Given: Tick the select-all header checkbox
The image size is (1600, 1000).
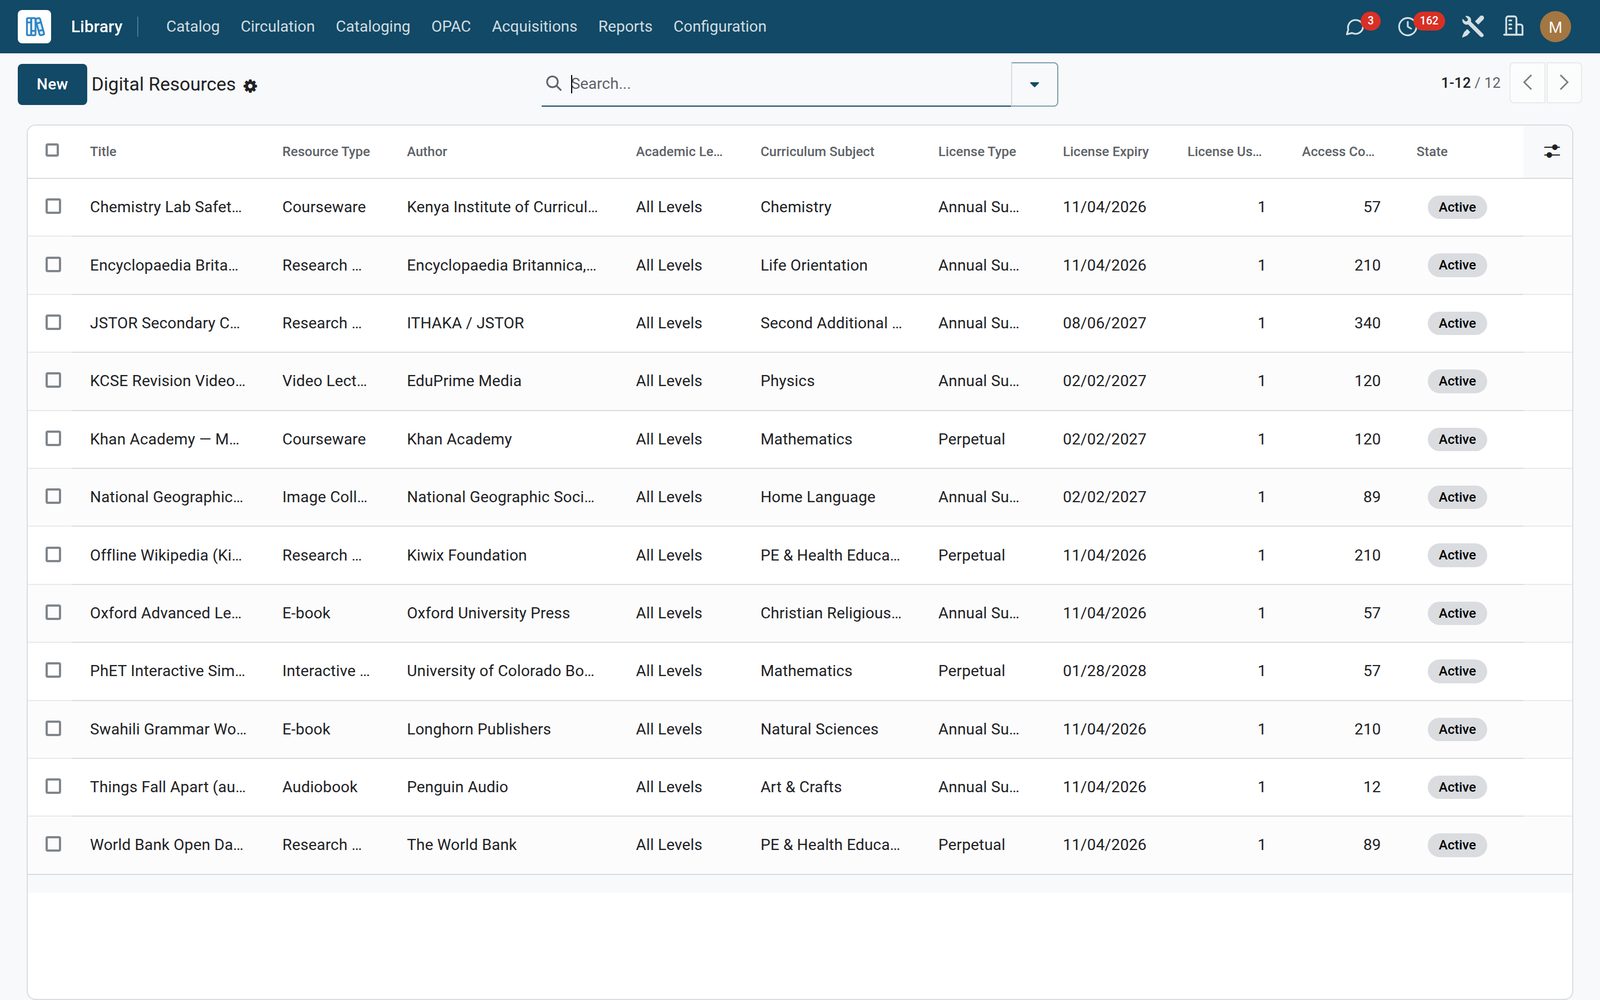Looking at the screenshot, I should point(53,150).
